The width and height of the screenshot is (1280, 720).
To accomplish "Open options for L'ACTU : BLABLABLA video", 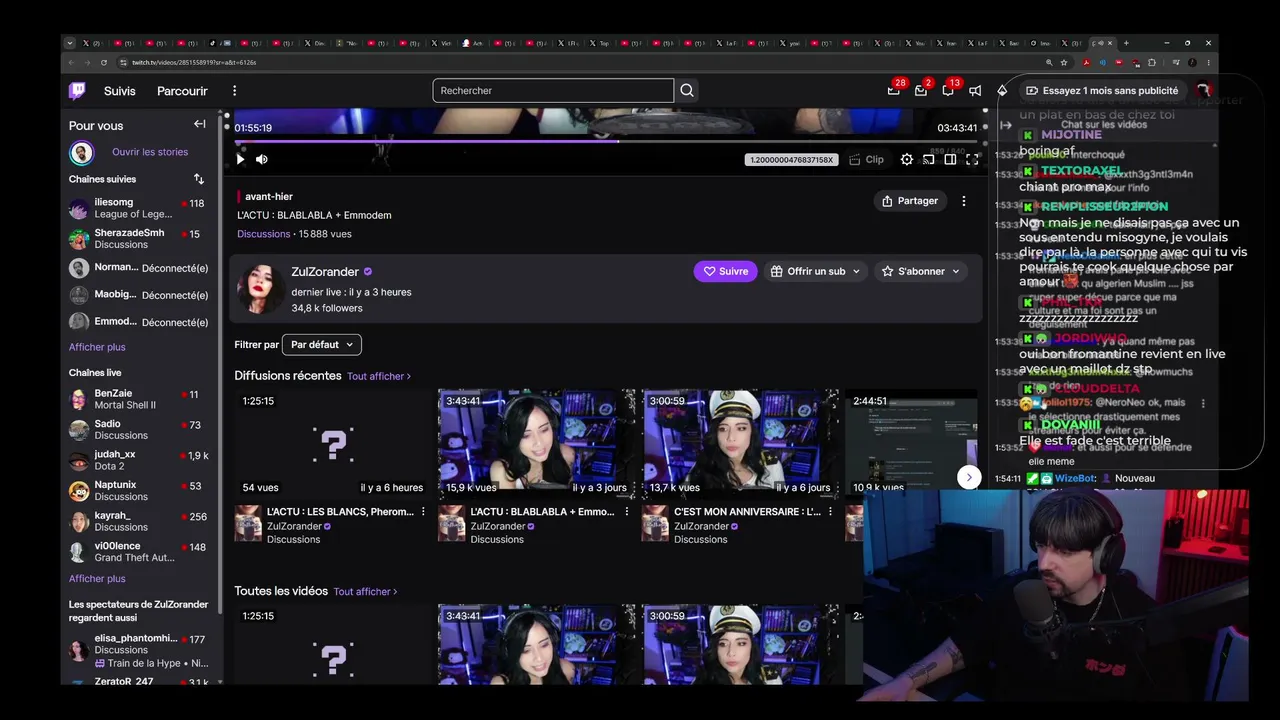I will (x=627, y=512).
